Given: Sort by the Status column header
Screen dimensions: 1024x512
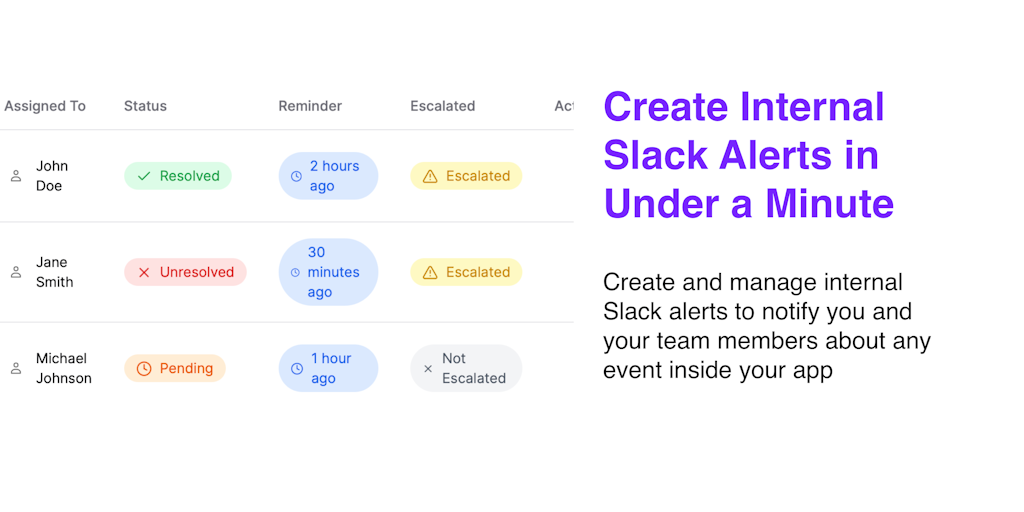Looking at the screenshot, I should coord(145,106).
